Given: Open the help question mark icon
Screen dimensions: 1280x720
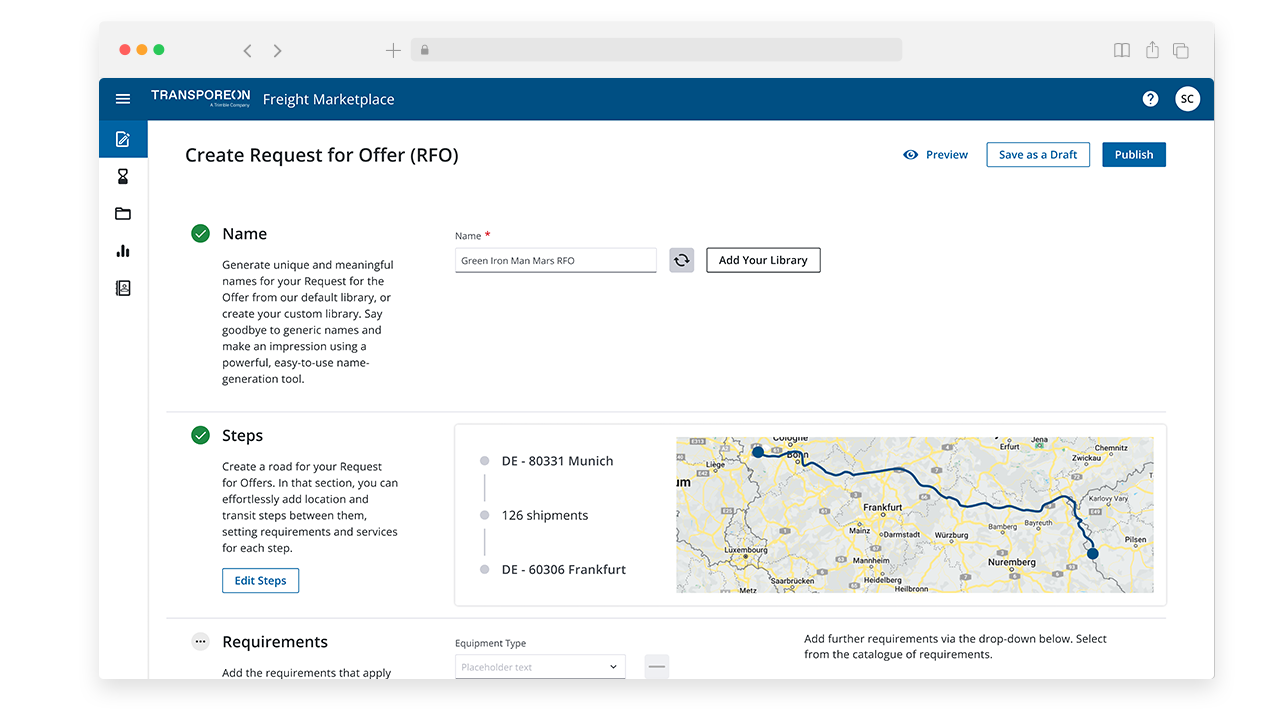Looking at the screenshot, I should (x=1150, y=98).
